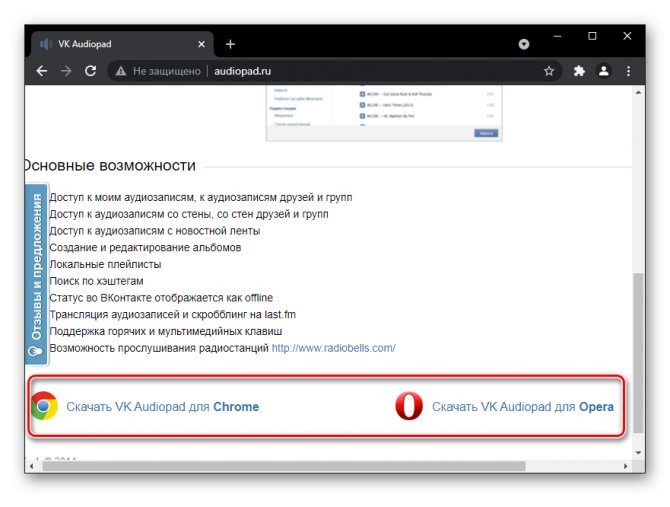670x507 pixels.
Task: Select the VK Audiopad tab
Action: 122,44
